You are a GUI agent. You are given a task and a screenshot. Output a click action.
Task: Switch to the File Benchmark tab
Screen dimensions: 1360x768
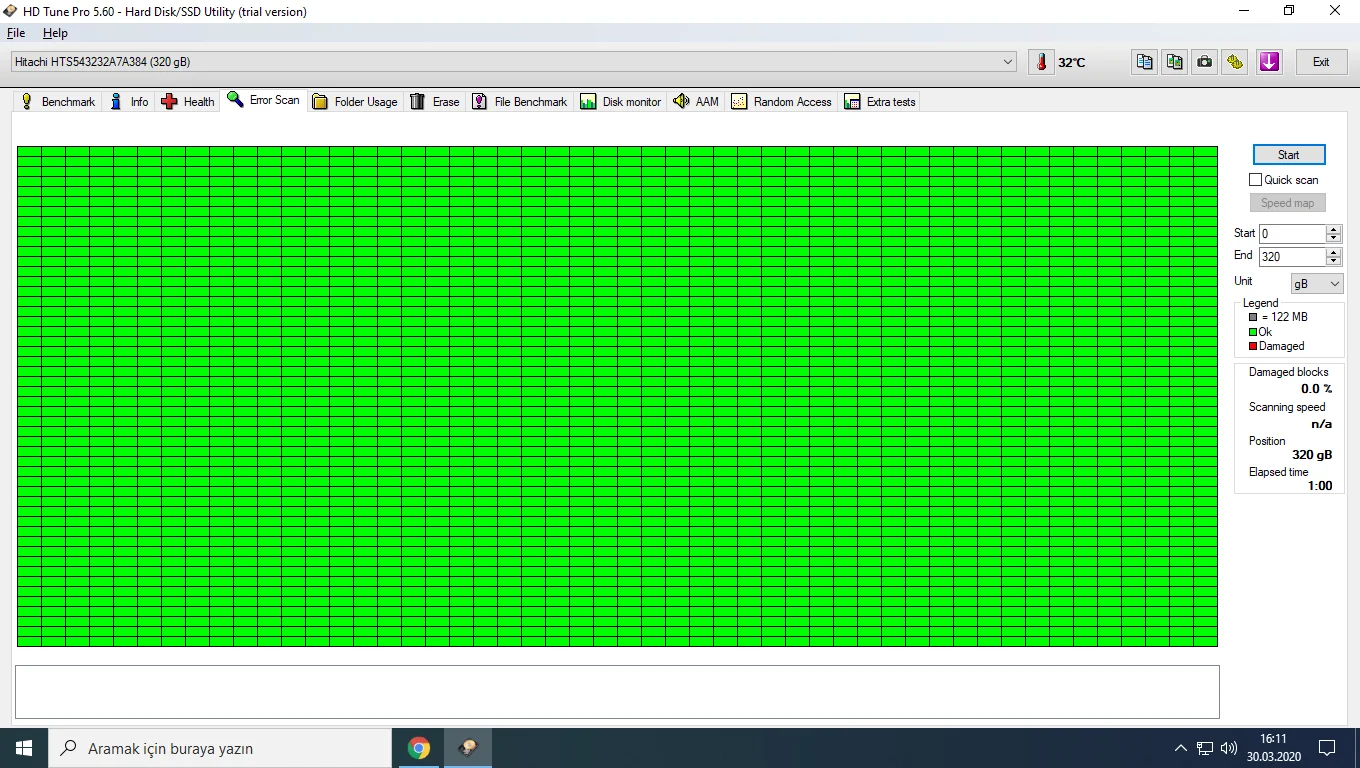coord(520,102)
